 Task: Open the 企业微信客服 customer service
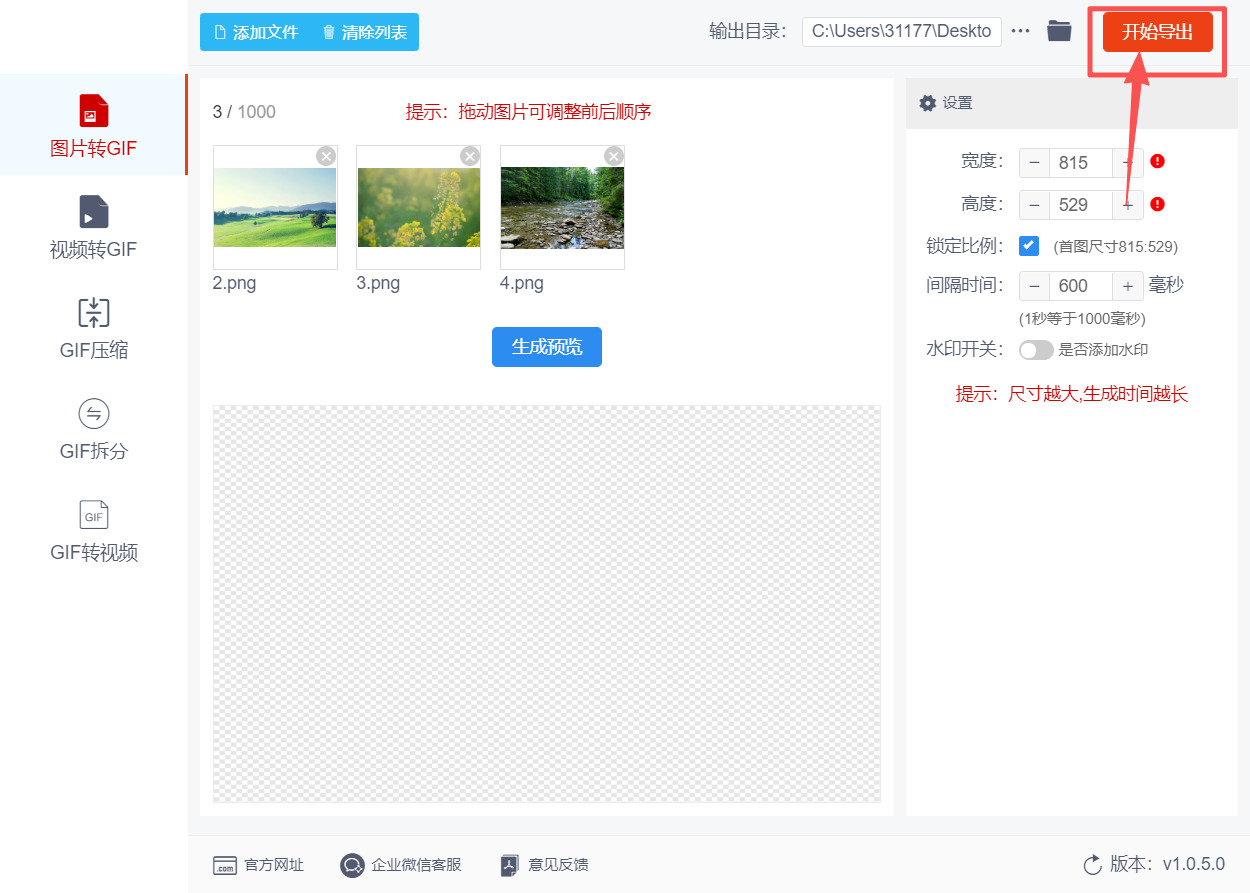(x=400, y=865)
